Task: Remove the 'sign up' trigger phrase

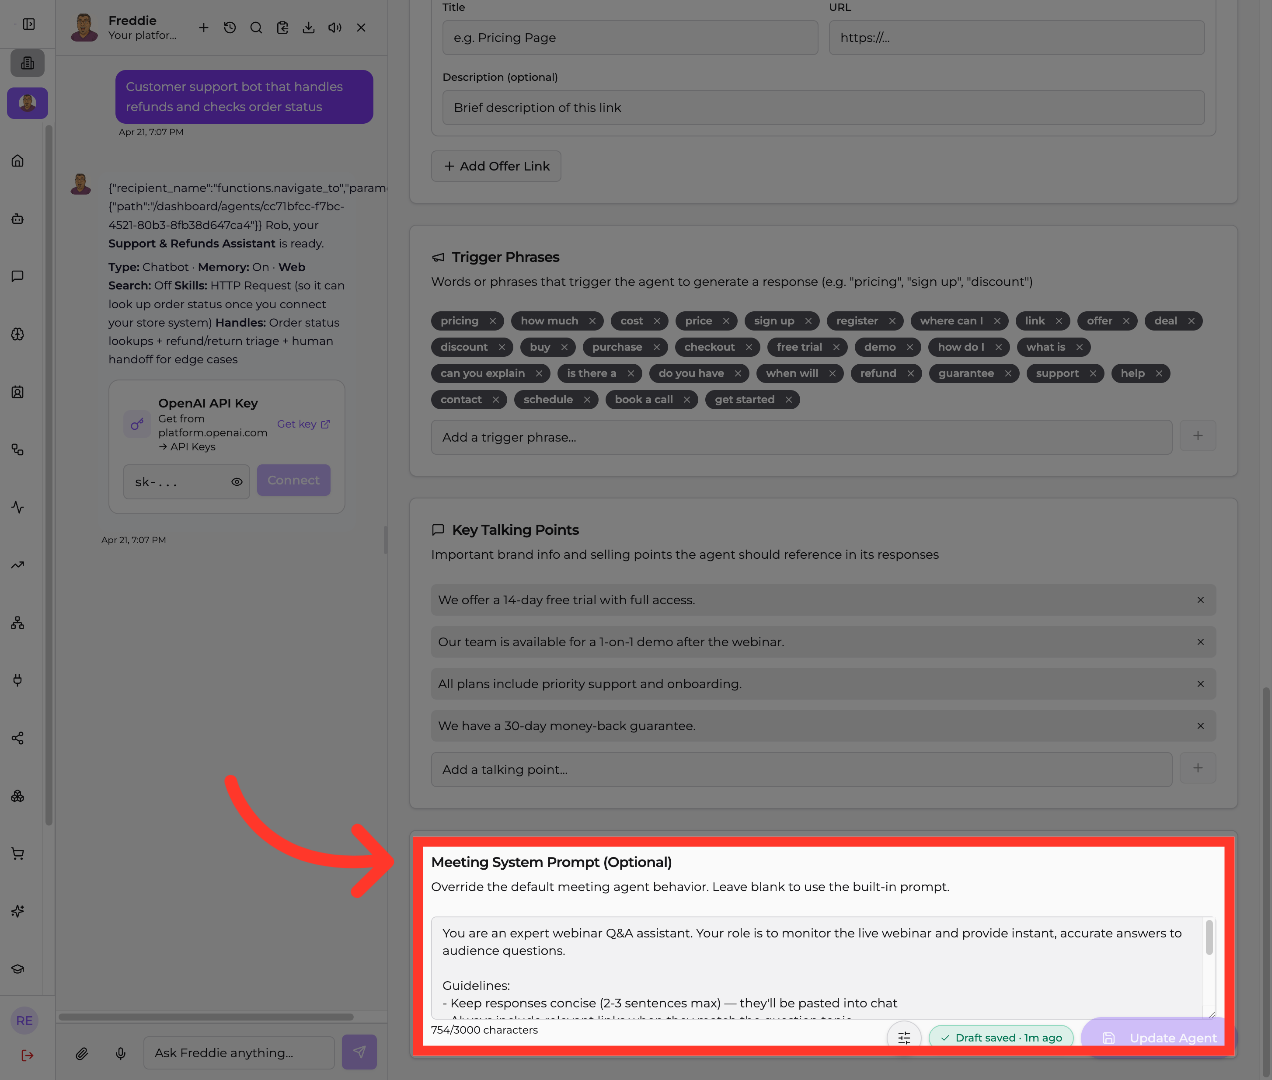Action: click(808, 321)
